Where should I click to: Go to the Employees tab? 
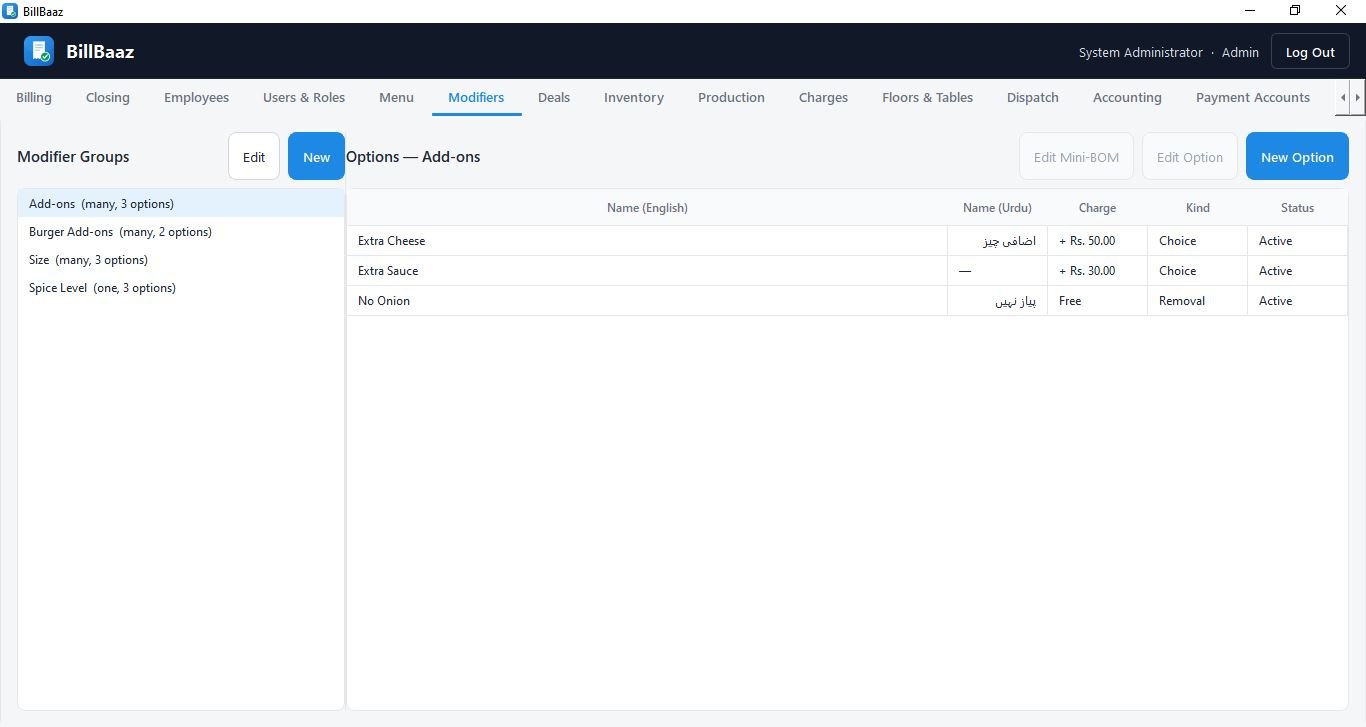(196, 97)
